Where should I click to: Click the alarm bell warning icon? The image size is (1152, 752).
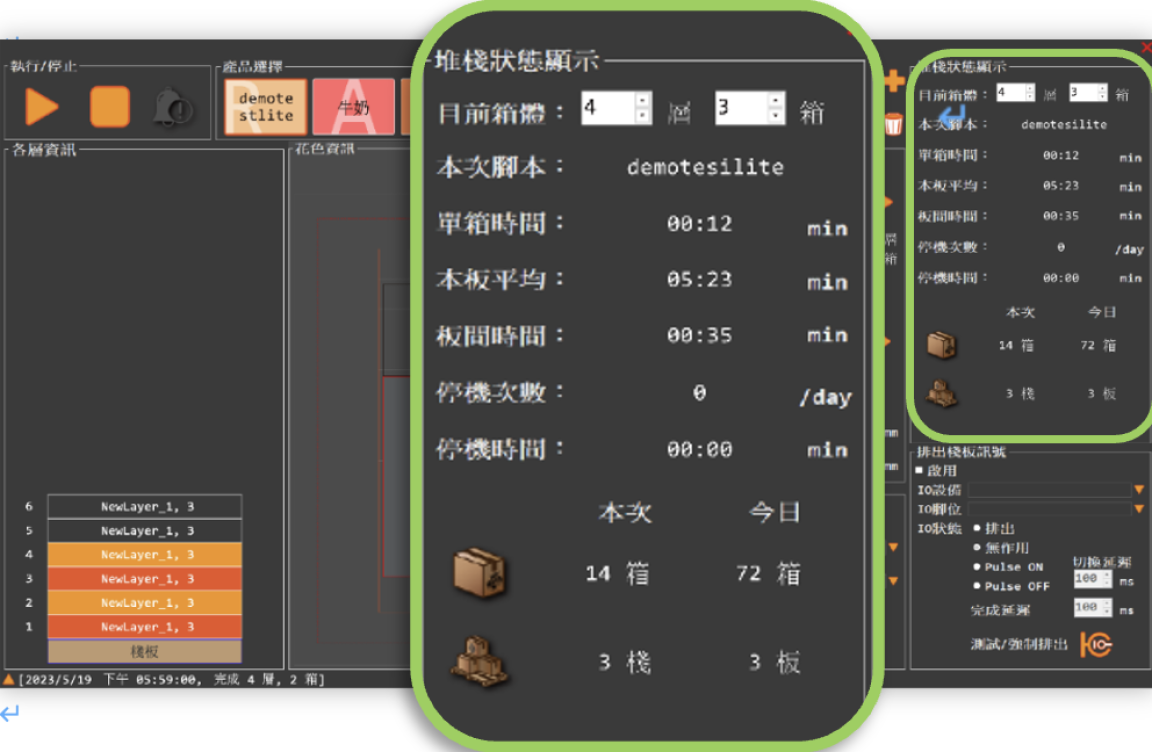point(173,107)
